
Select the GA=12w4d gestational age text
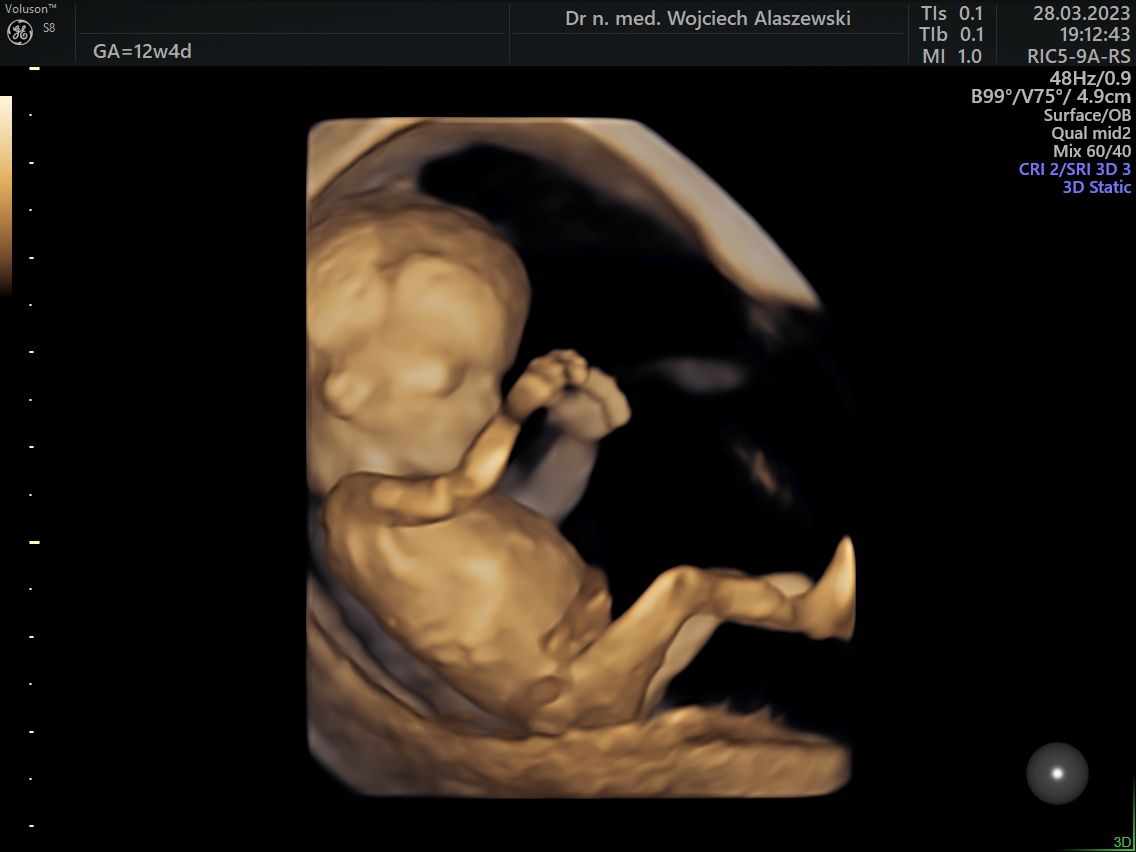(x=142, y=52)
